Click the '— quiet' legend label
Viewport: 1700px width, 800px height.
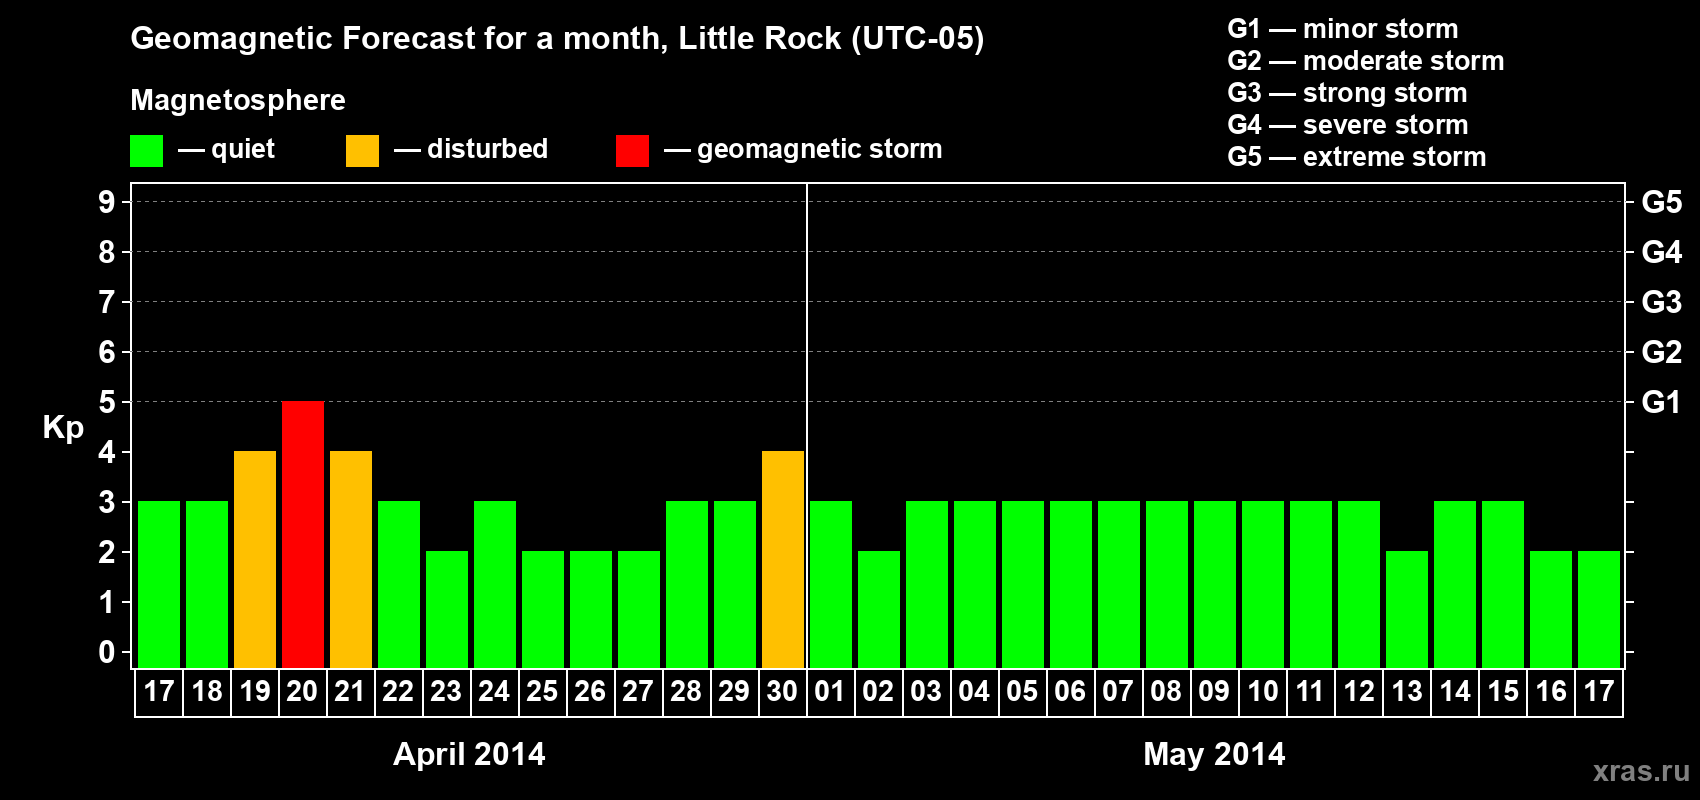226,149
